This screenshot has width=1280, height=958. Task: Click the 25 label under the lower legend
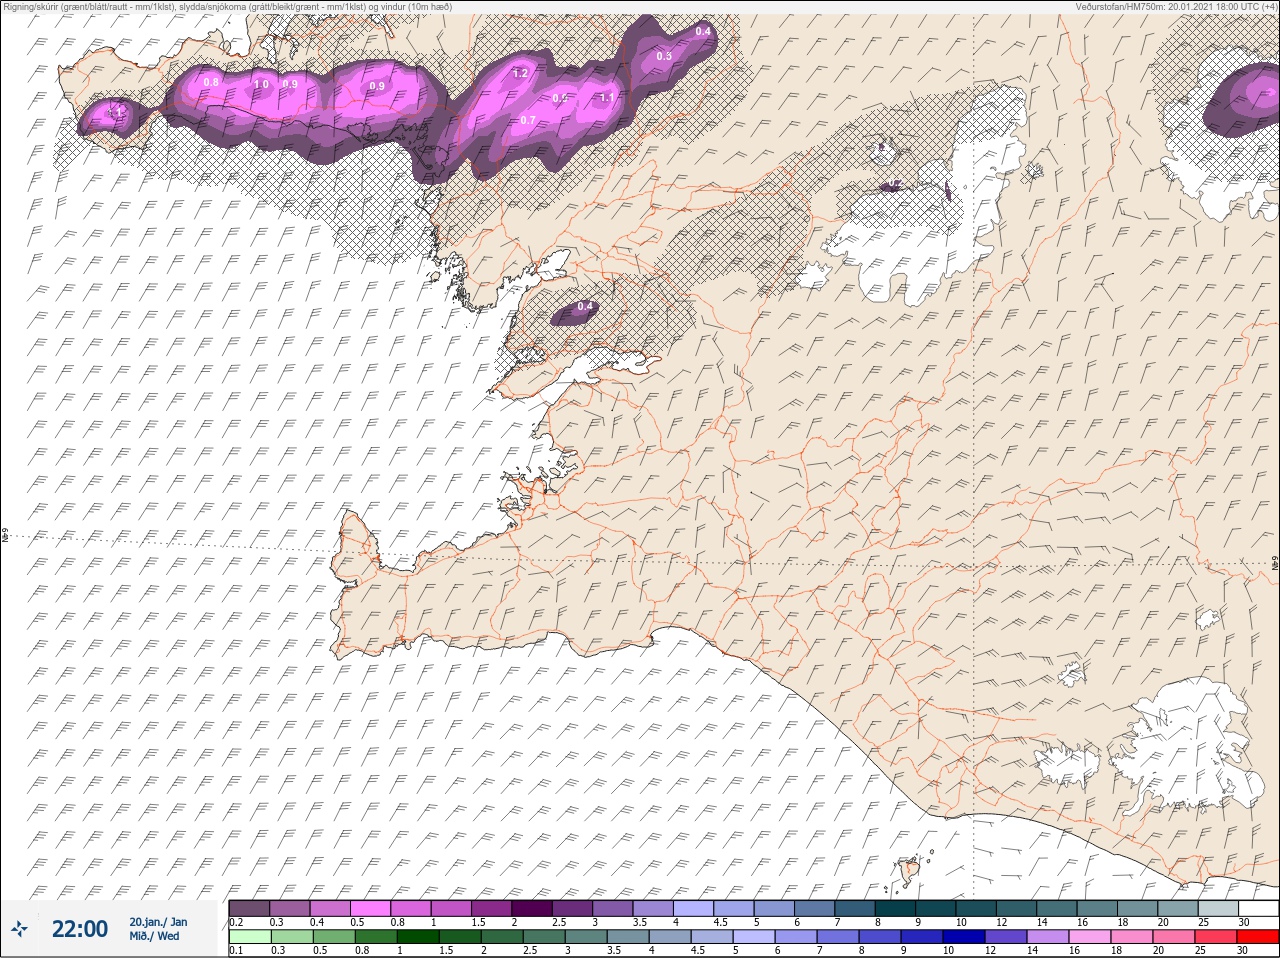(1202, 951)
